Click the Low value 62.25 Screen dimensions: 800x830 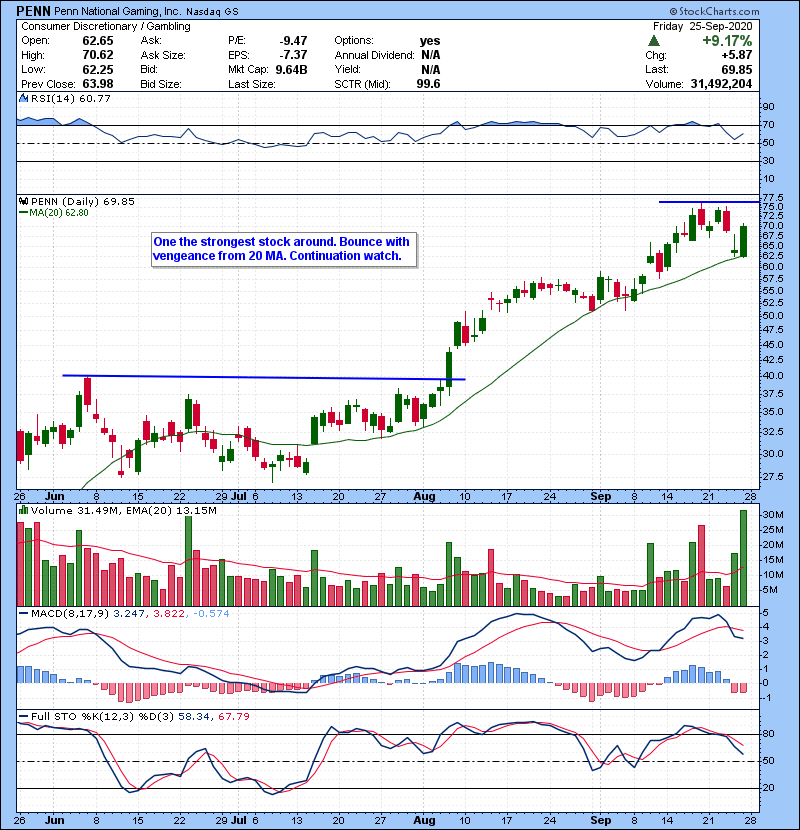(98, 69)
